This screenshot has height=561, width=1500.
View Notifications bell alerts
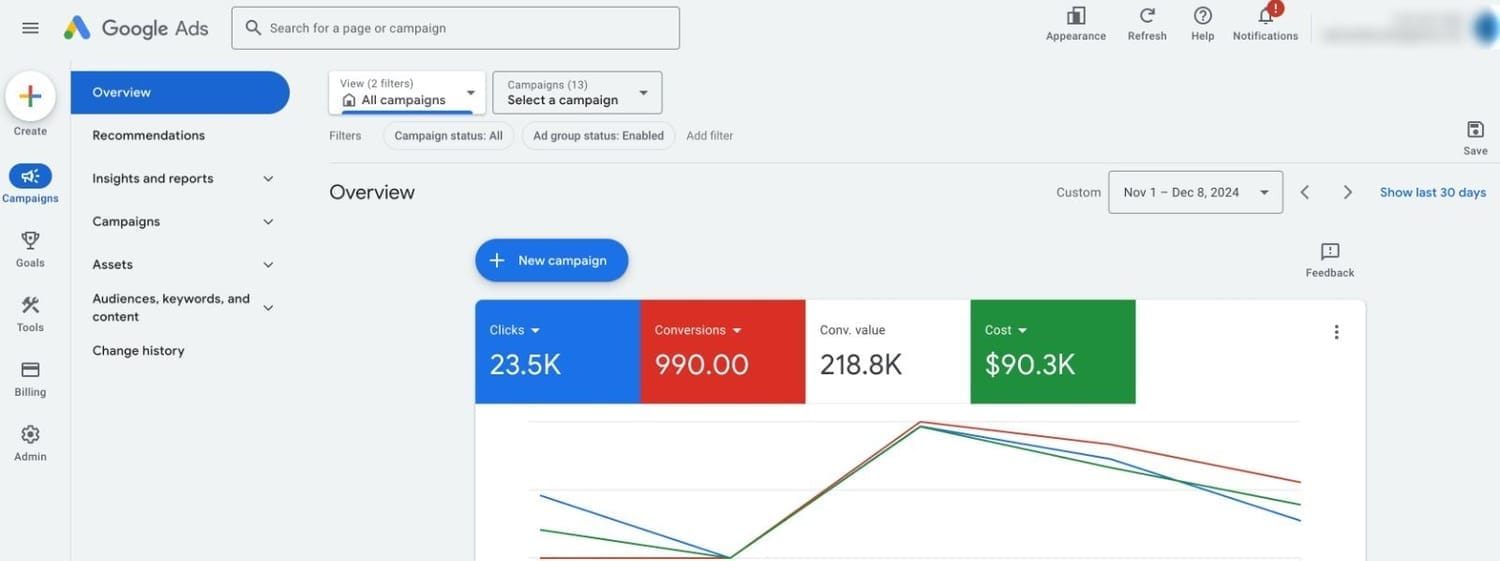(x=1265, y=24)
